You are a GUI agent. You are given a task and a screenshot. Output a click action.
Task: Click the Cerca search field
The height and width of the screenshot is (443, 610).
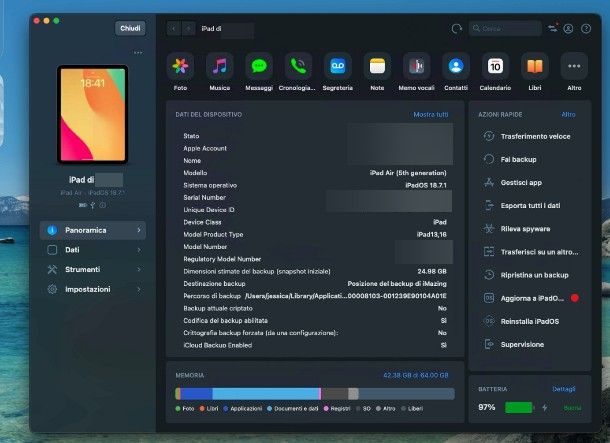pos(505,30)
